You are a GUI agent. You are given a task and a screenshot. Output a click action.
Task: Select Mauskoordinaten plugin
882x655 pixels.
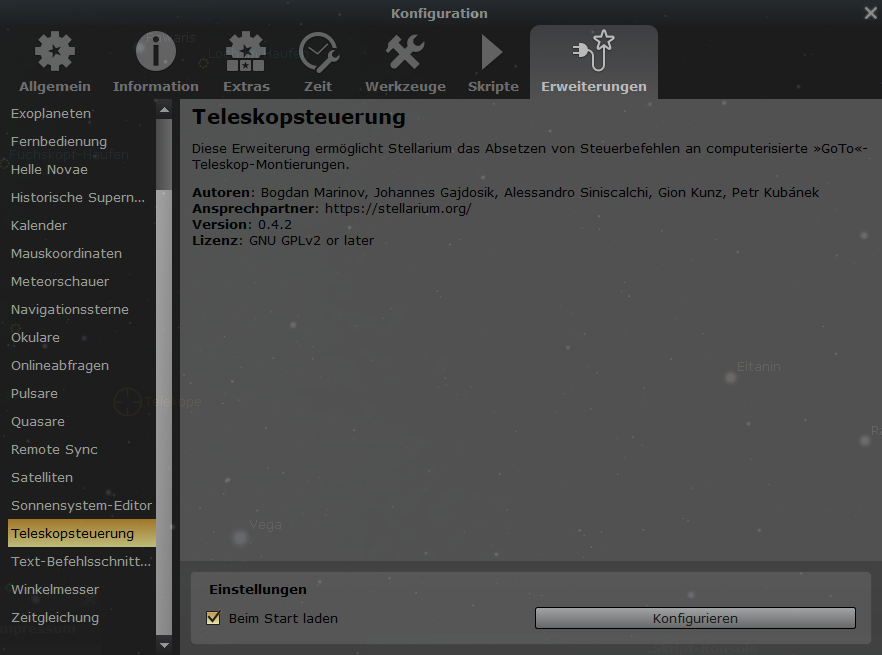point(82,254)
